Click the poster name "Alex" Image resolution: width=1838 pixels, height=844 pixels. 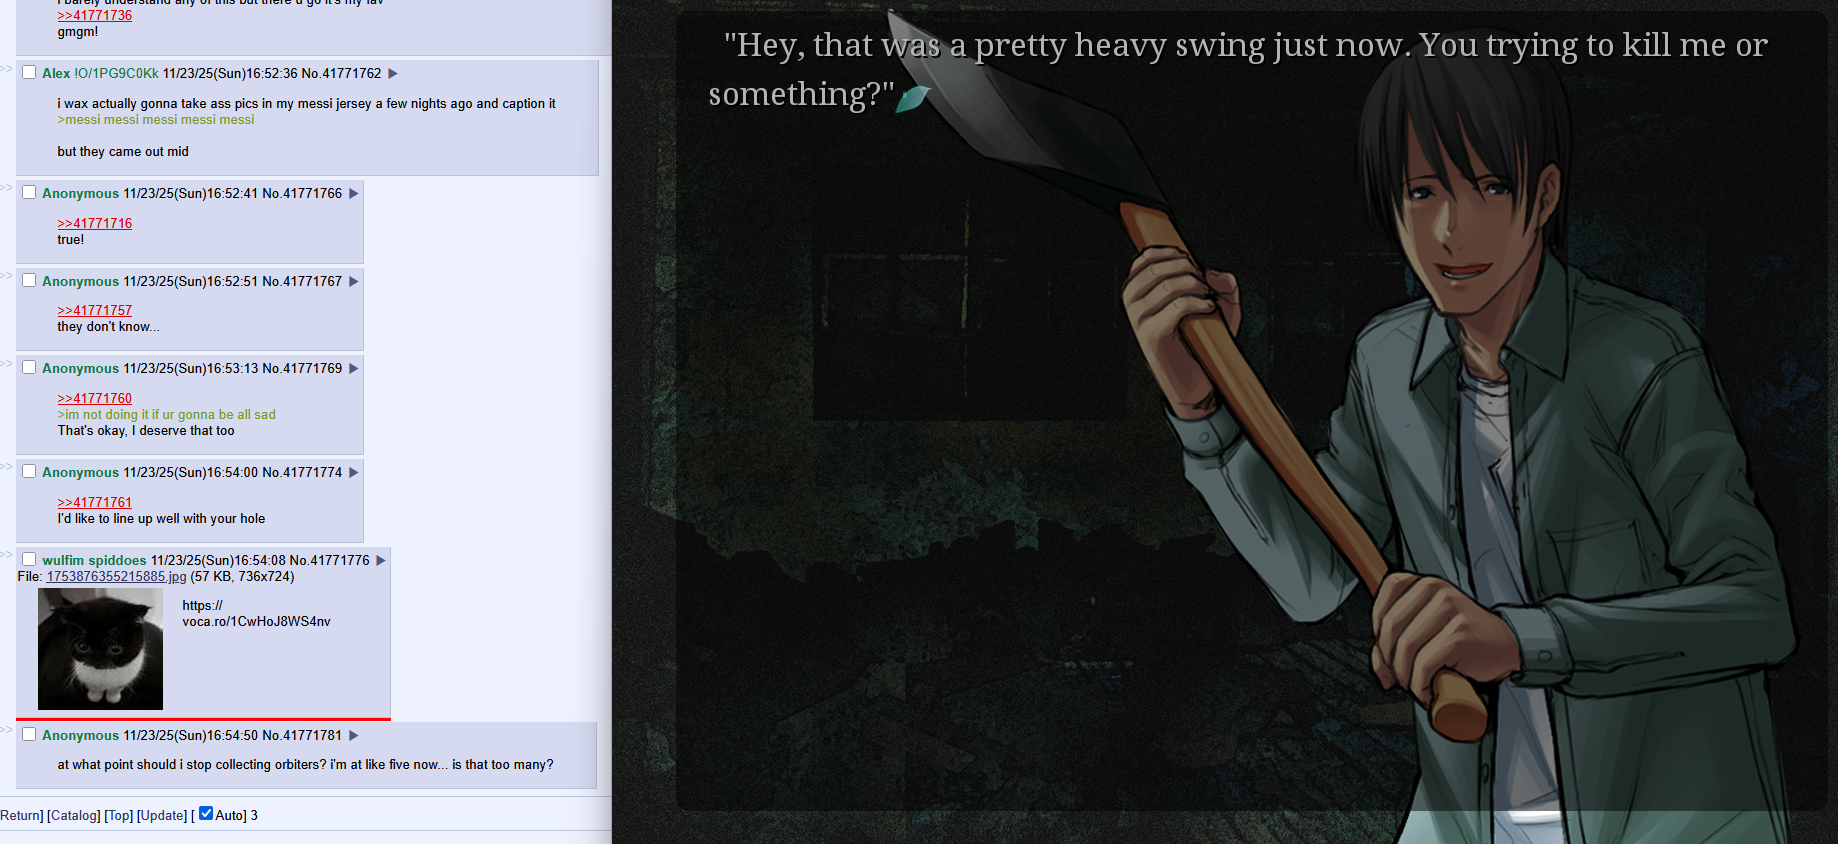click(x=56, y=73)
